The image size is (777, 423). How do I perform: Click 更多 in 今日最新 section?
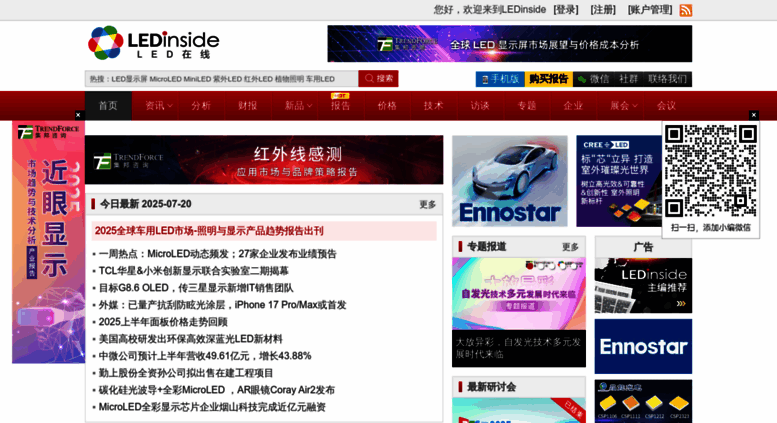pyautogui.click(x=427, y=205)
